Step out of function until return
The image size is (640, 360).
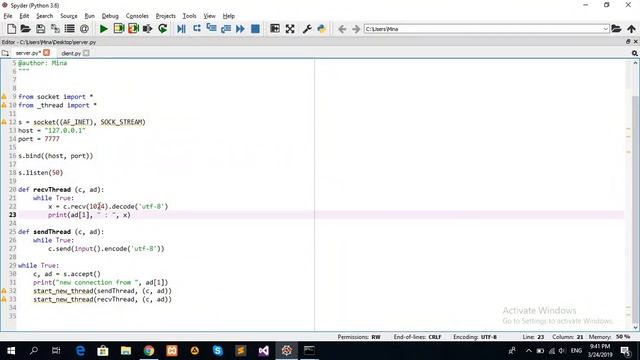[x=226, y=29]
